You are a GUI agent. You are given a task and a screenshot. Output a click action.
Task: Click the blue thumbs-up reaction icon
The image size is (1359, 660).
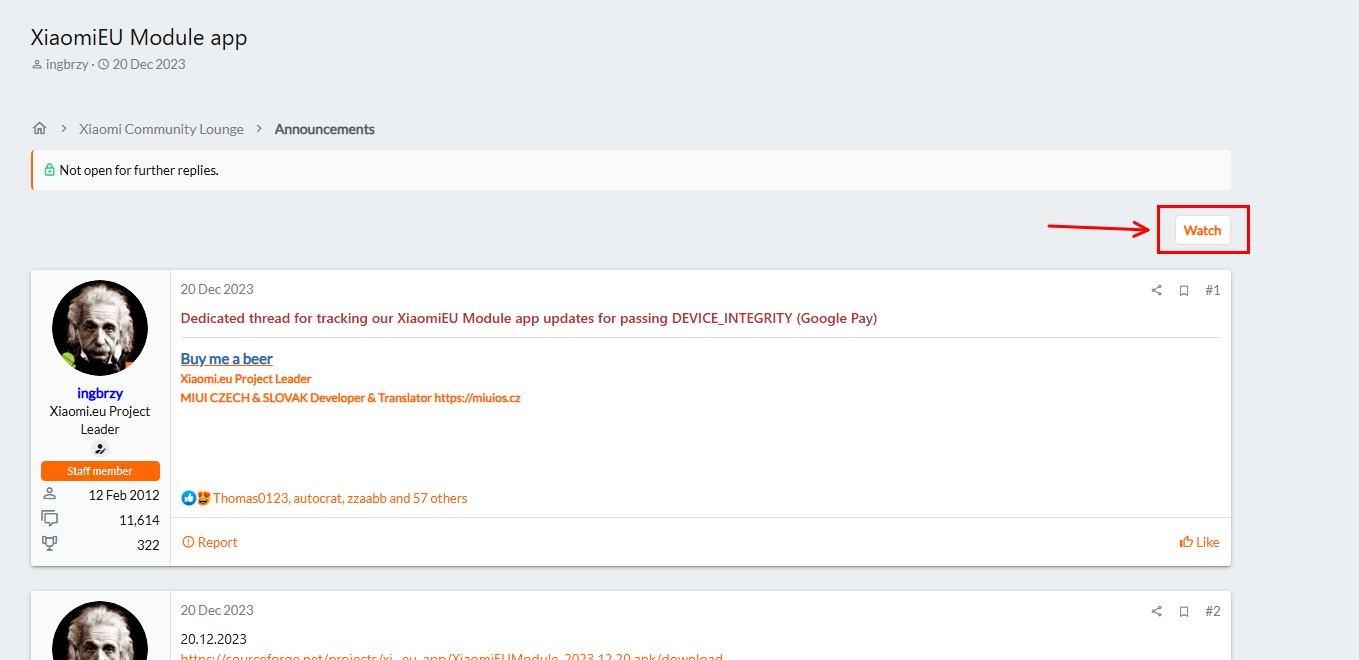[189, 498]
